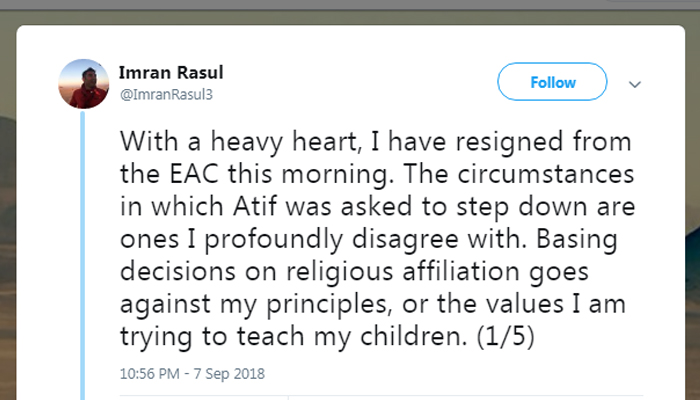The width and height of the screenshot is (700, 400).
Task: Expand the tweet options chevron
Action: [x=635, y=84]
